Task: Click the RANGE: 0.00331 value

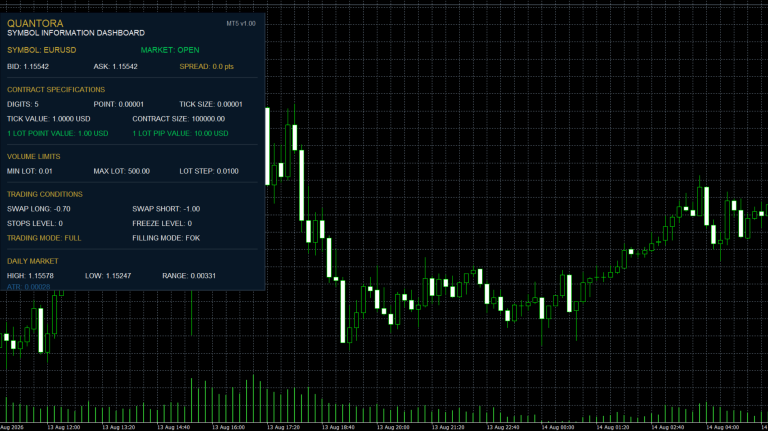Action: 189,276
